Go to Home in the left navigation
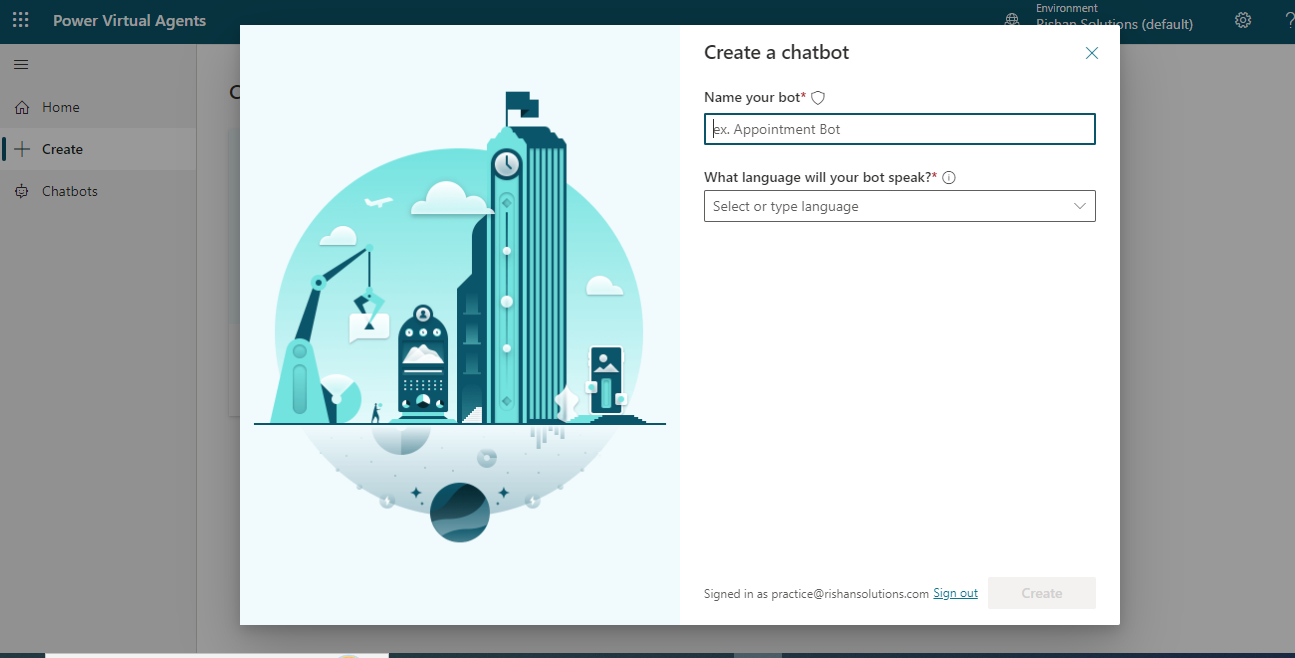The image size is (1295, 658). pos(61,107)
